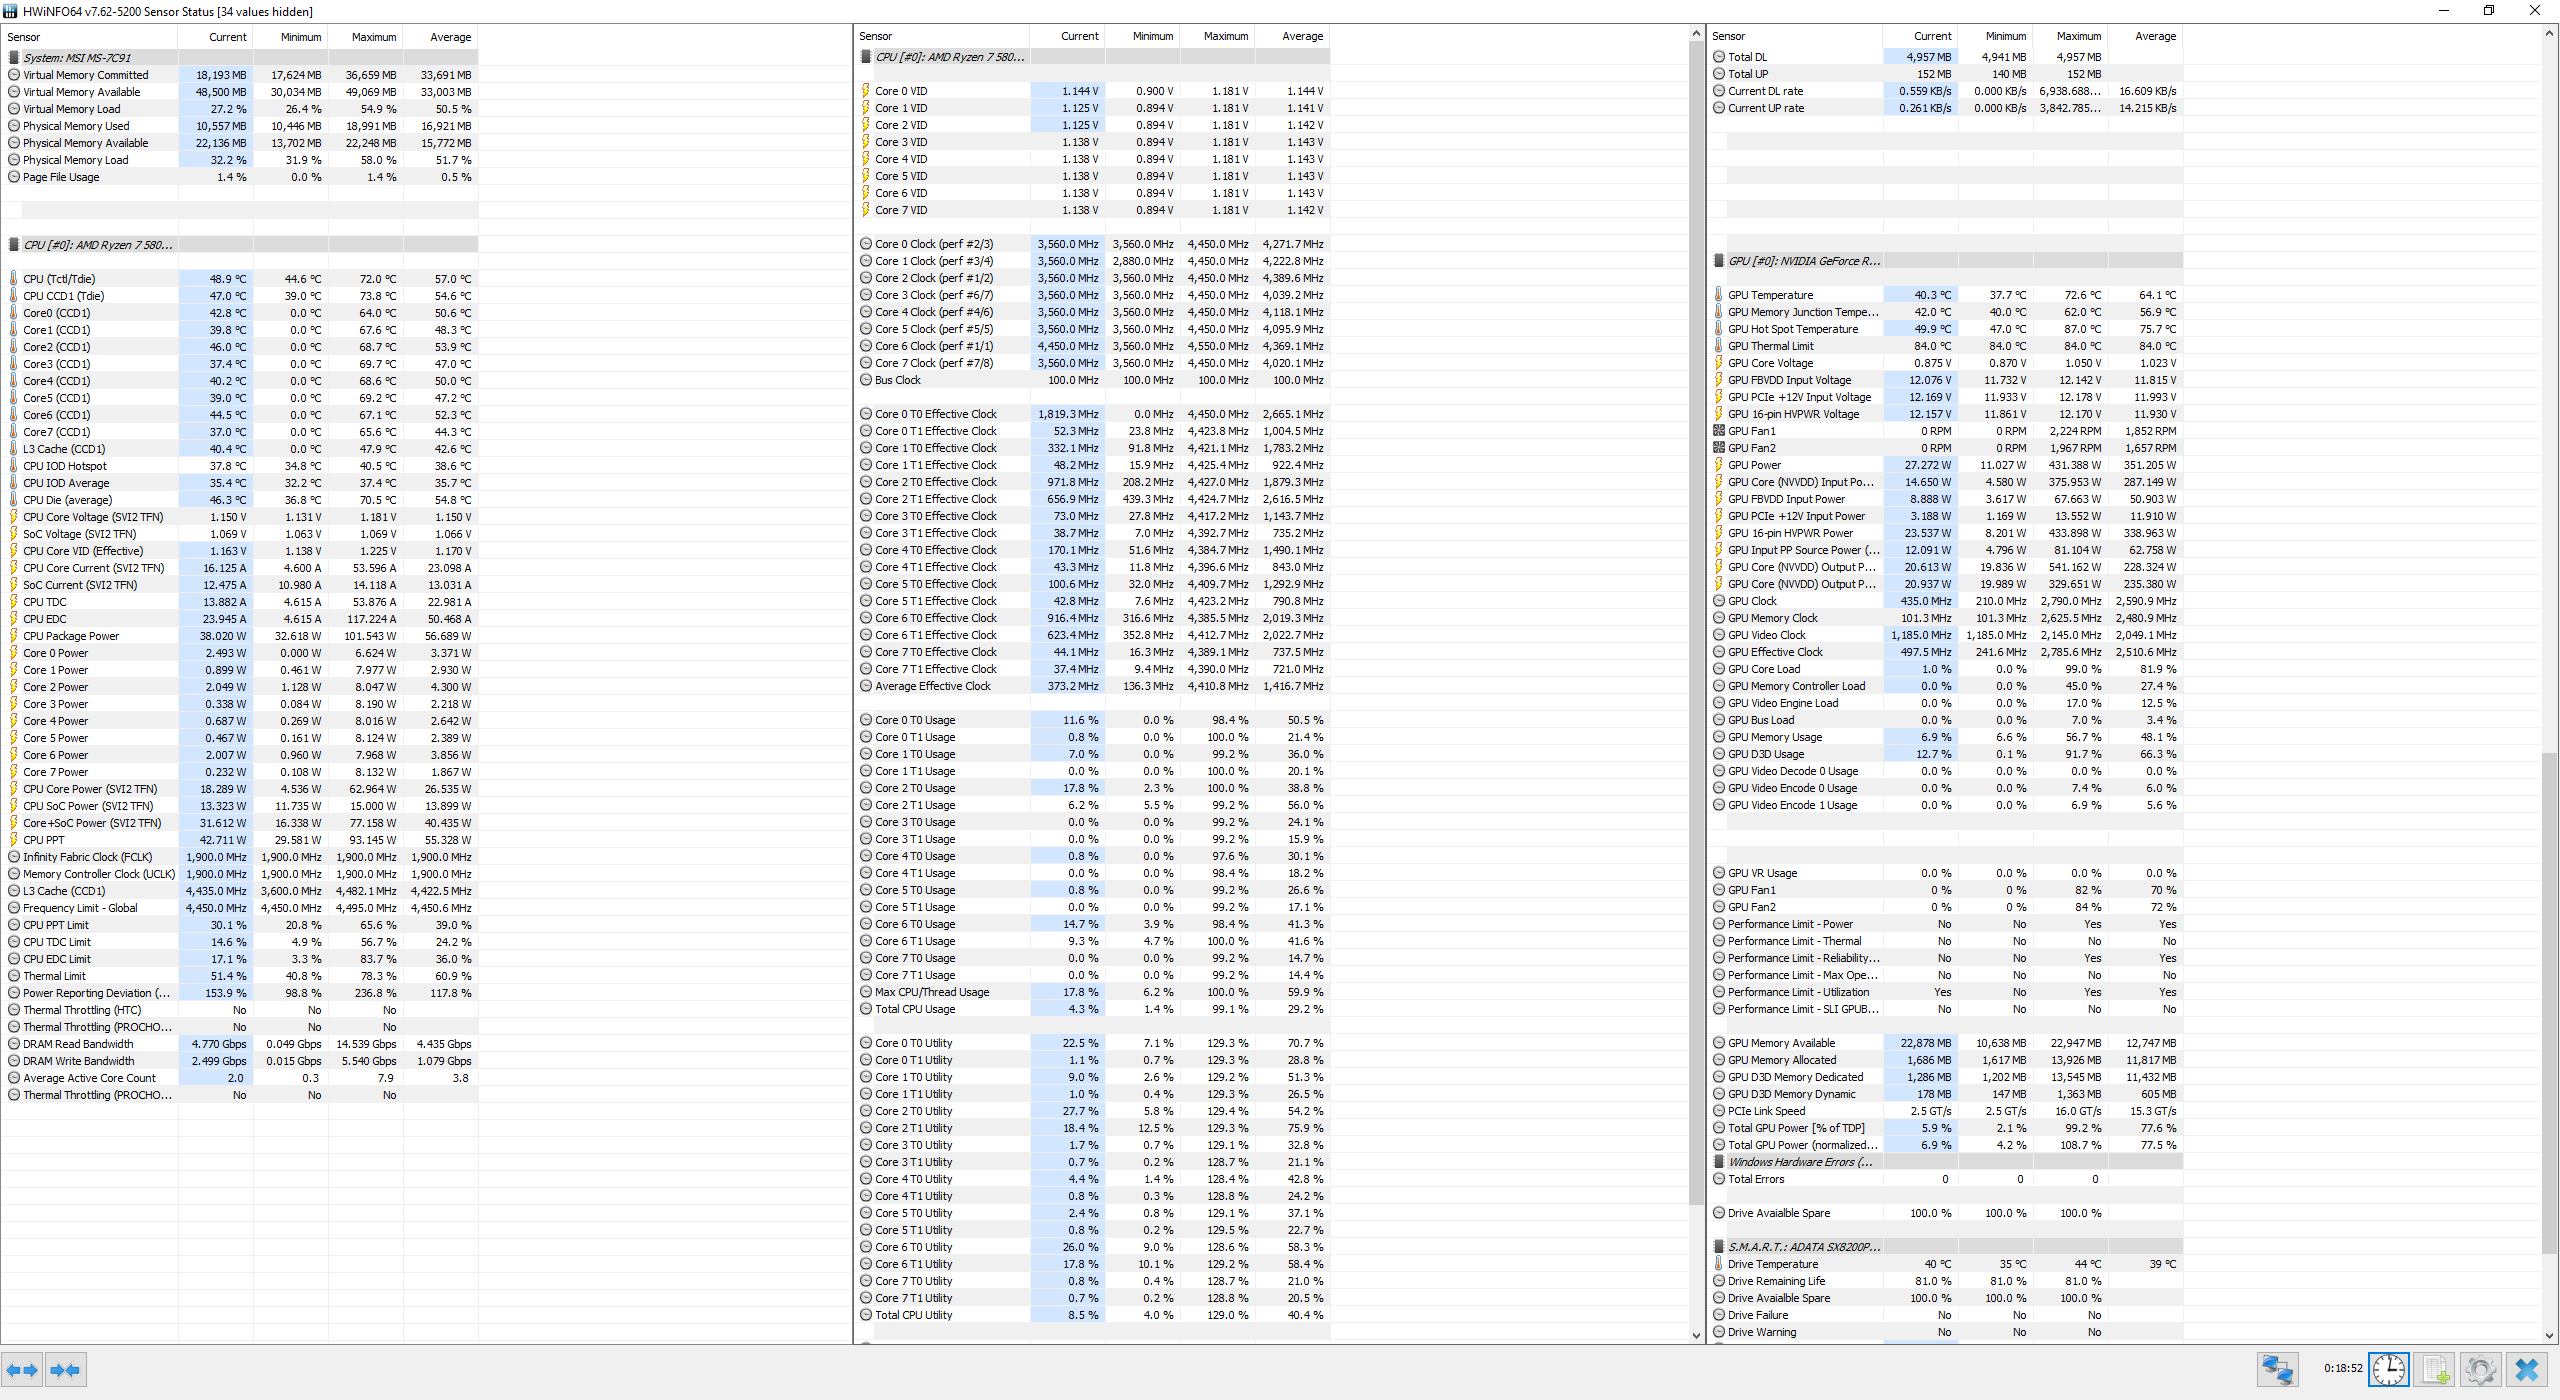Viewport: 2560px width, 1400px height.
Task: Click the shrink columns arrows button
Action: [x=65, y=1370]
